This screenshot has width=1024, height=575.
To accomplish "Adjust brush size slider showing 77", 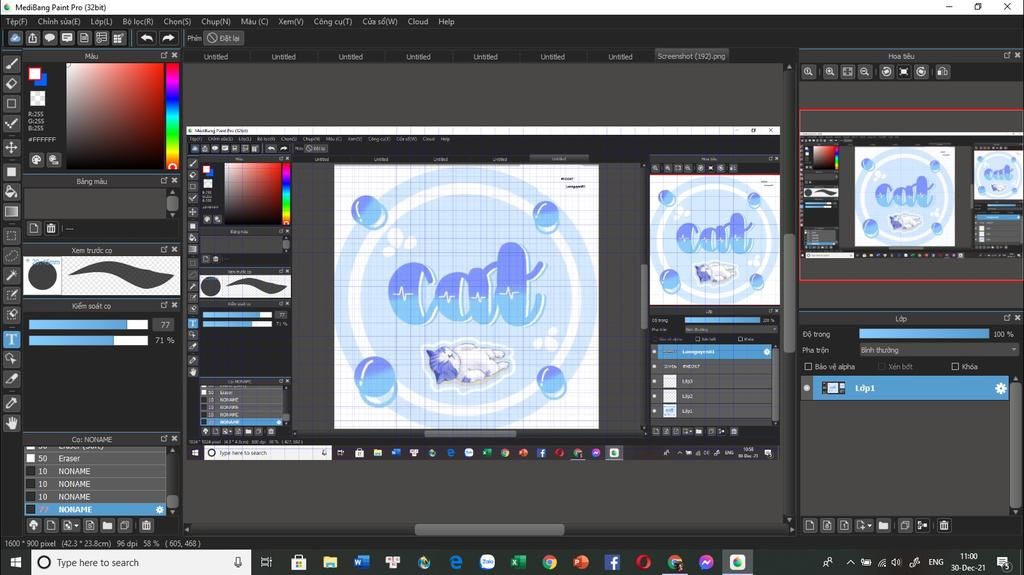I will point(88,324).
